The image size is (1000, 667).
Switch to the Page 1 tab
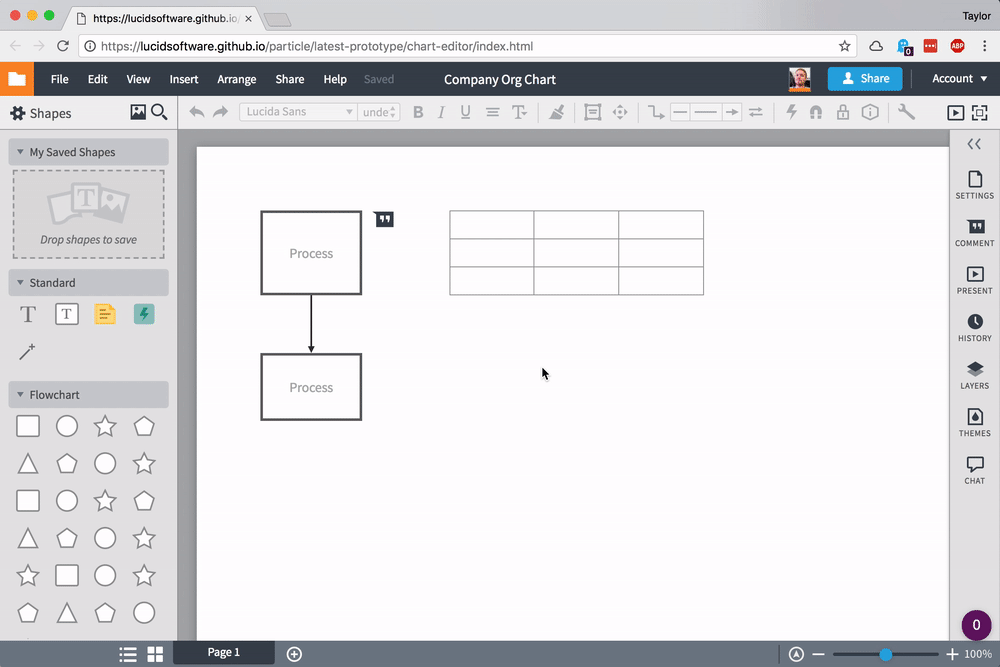(x=224, y=653)
